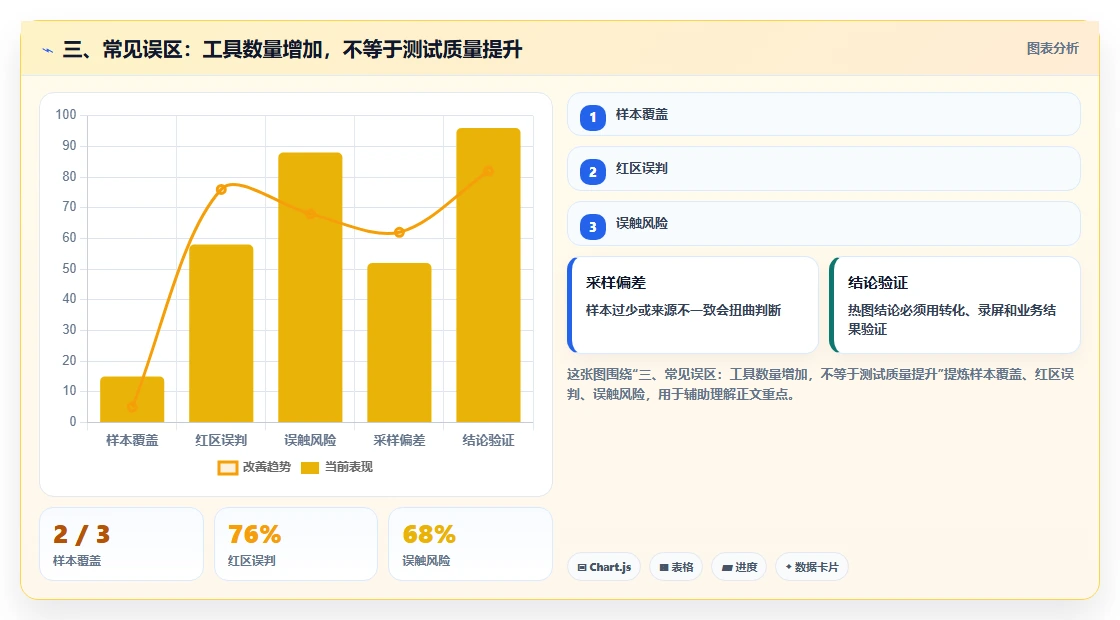Click the text 热图结论必须用转化、录屏和业务结果验证
Viewport: 1120px width, 620px height.
click(x=952, y=319)
